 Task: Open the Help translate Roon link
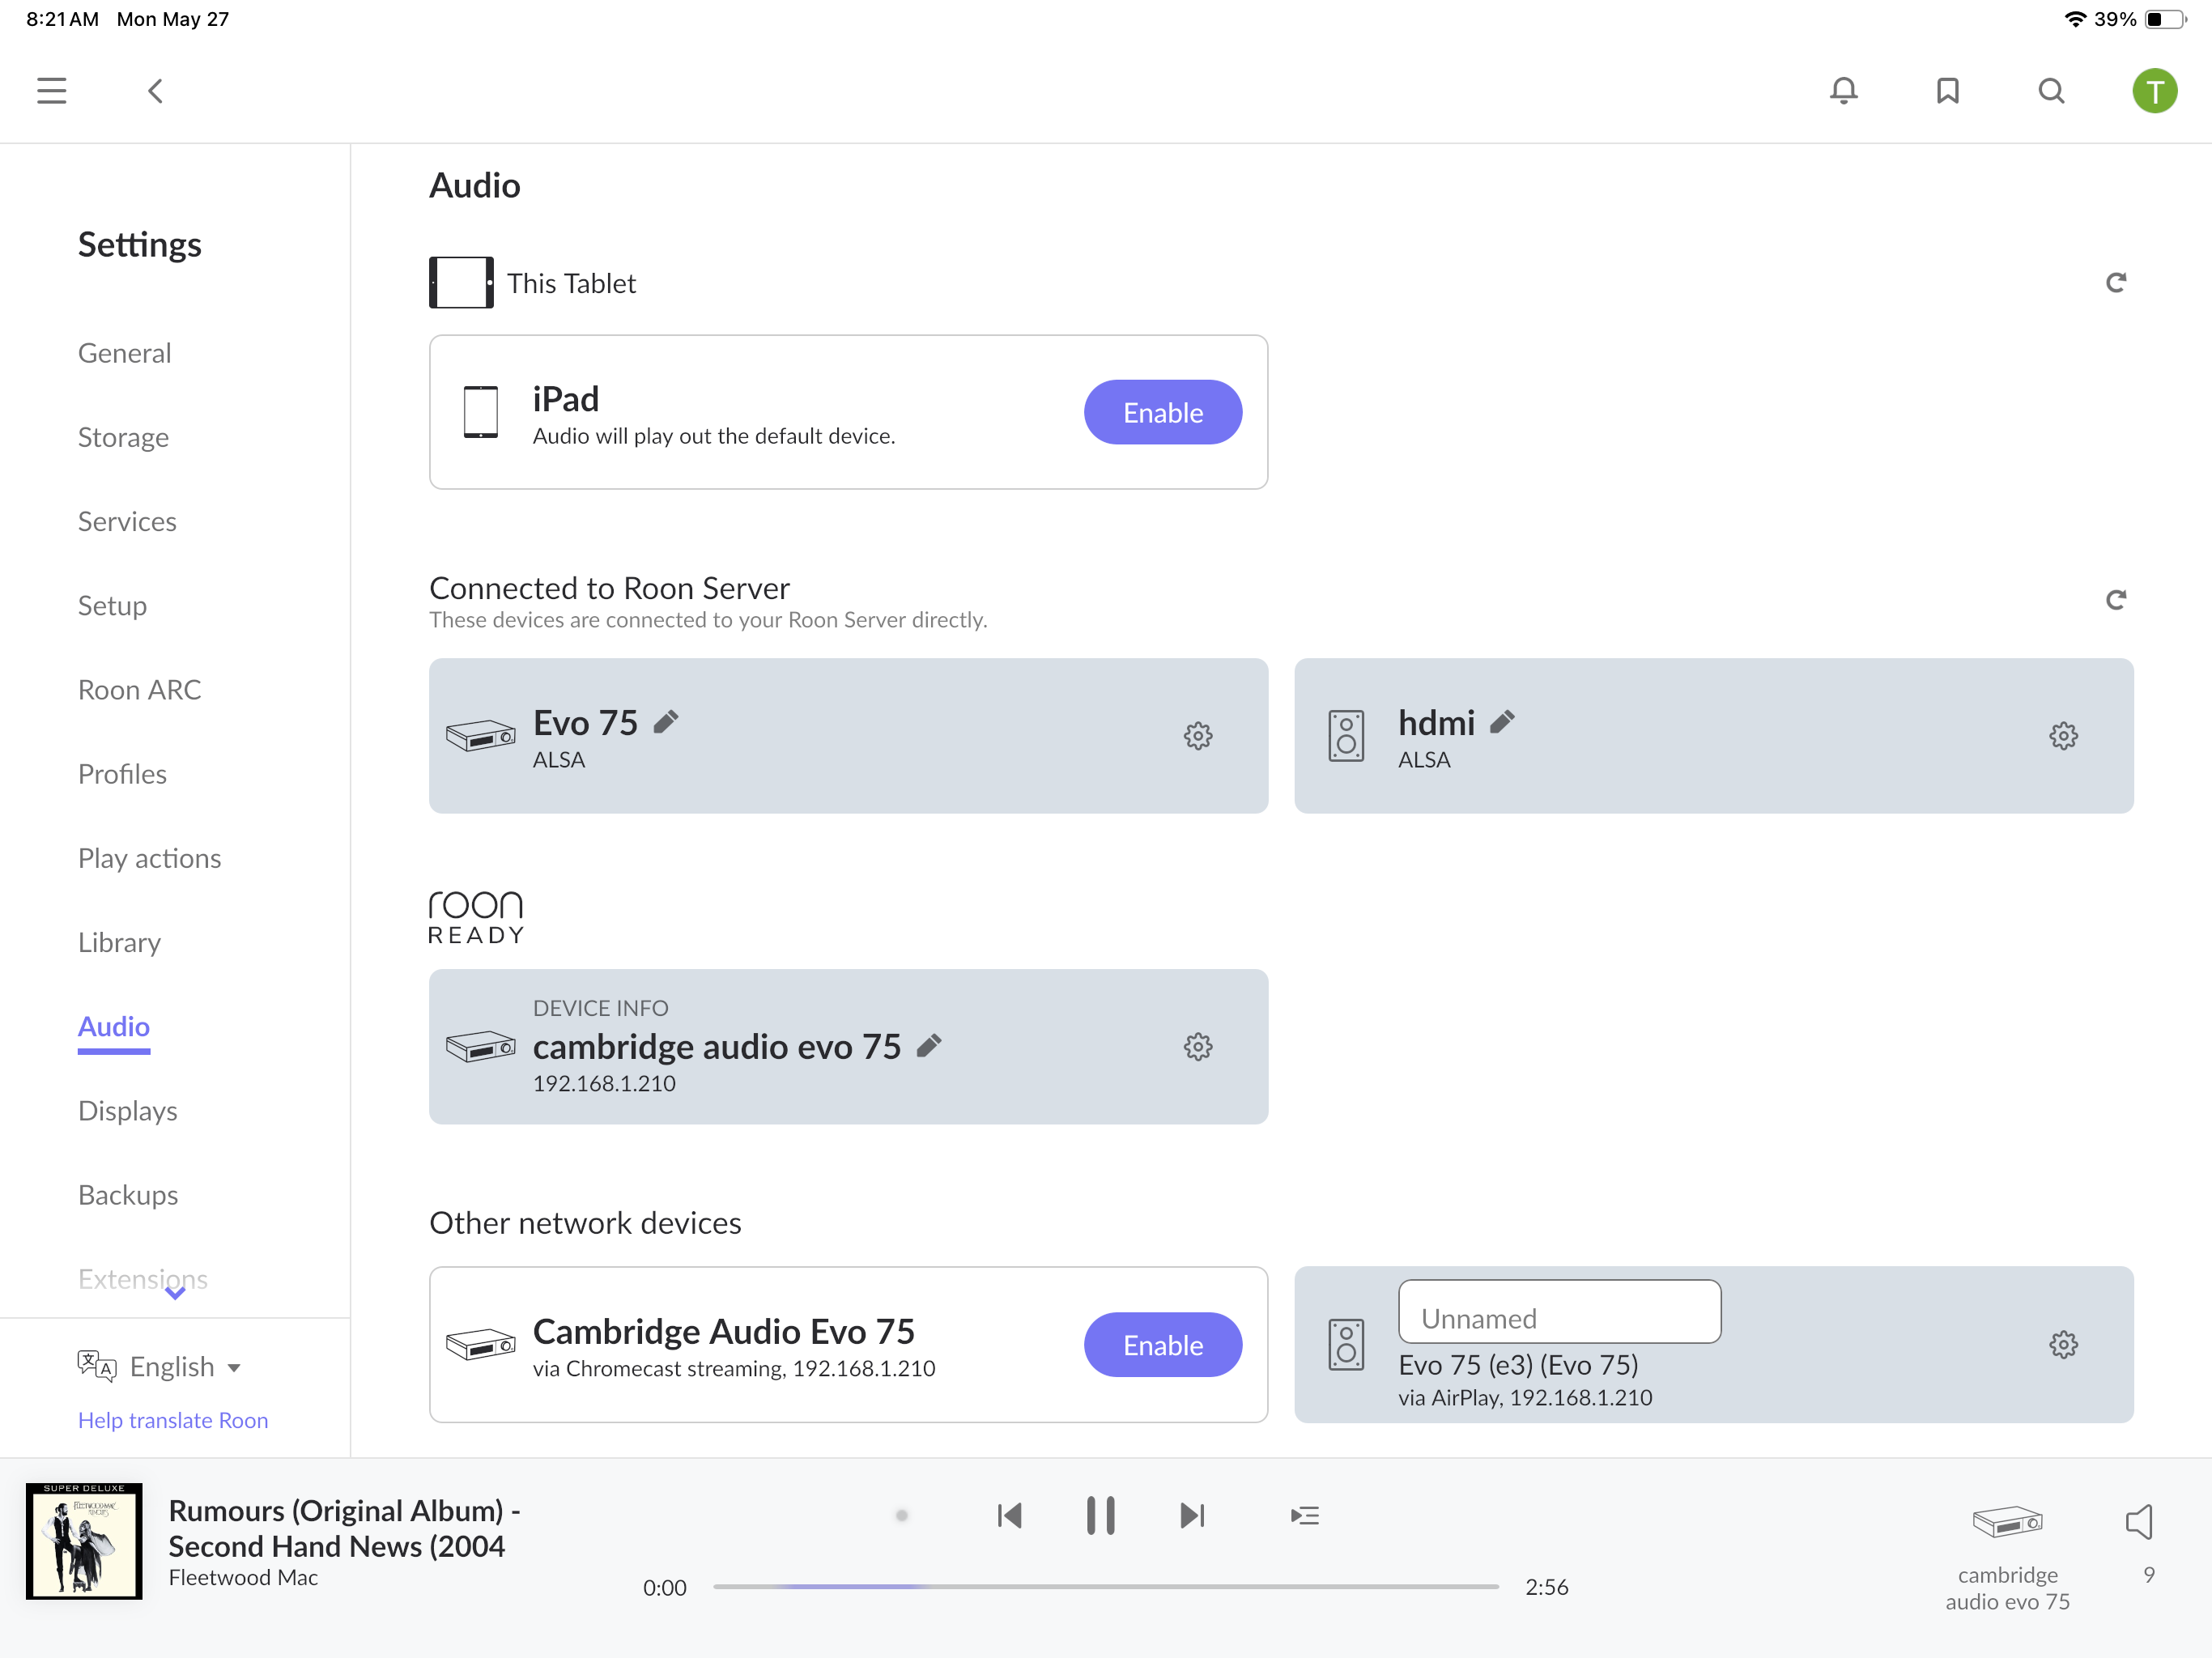tap(173, 1420)
